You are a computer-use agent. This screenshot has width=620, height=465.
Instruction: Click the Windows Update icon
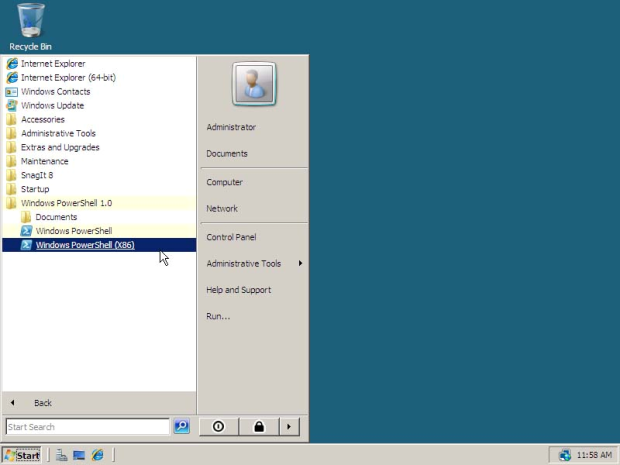pyautogui.click(x=12, y=106)
